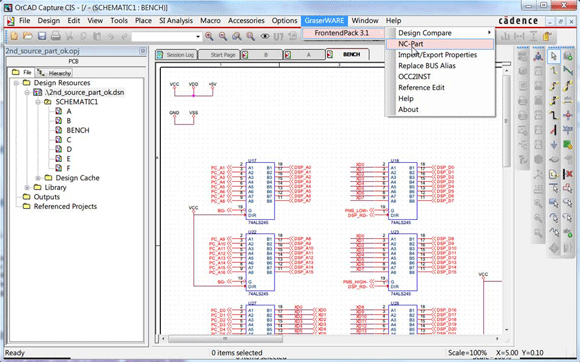This screenshot has width=580, height=362.
Task: Click the '0 items selected' status text
Action: pos(237,353)
